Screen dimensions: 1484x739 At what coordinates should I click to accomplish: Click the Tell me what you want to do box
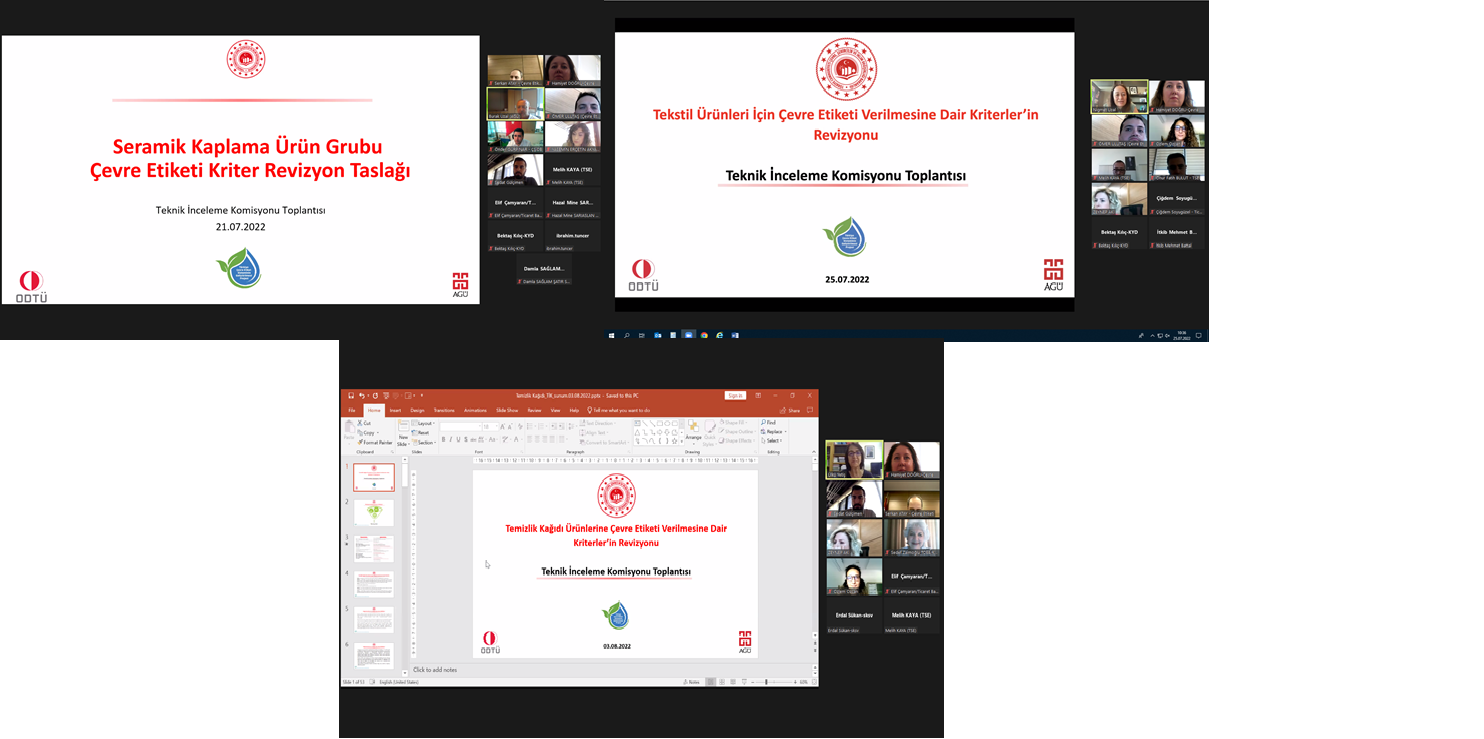point(619,410)
